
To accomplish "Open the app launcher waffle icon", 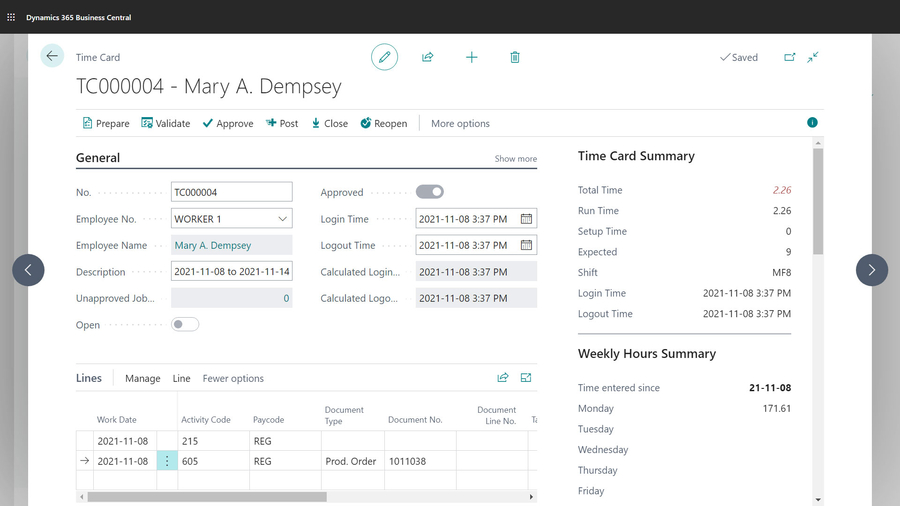I will point(11,17).
